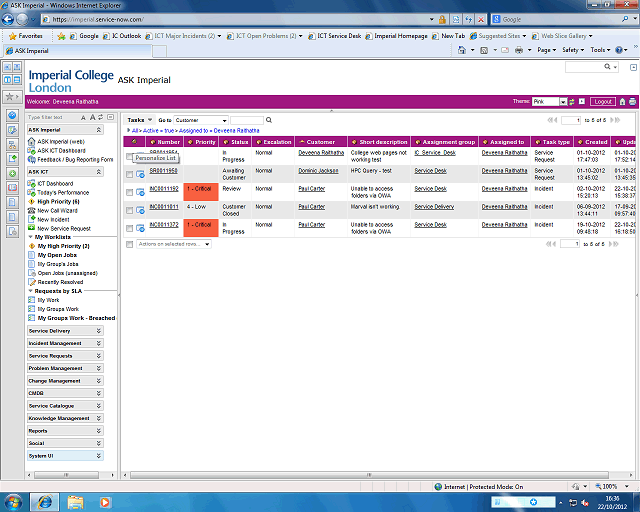The height and width of the screenshot is (512, 640).
Task: Open the New Incident module icon
Action: (33, 219)
